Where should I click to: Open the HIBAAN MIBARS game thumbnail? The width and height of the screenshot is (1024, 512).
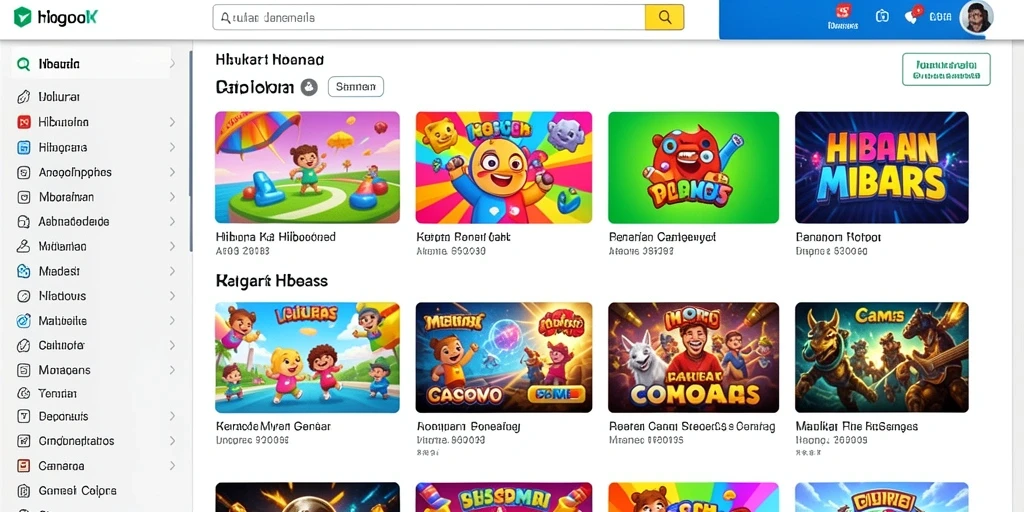click(x=882, y=167)
